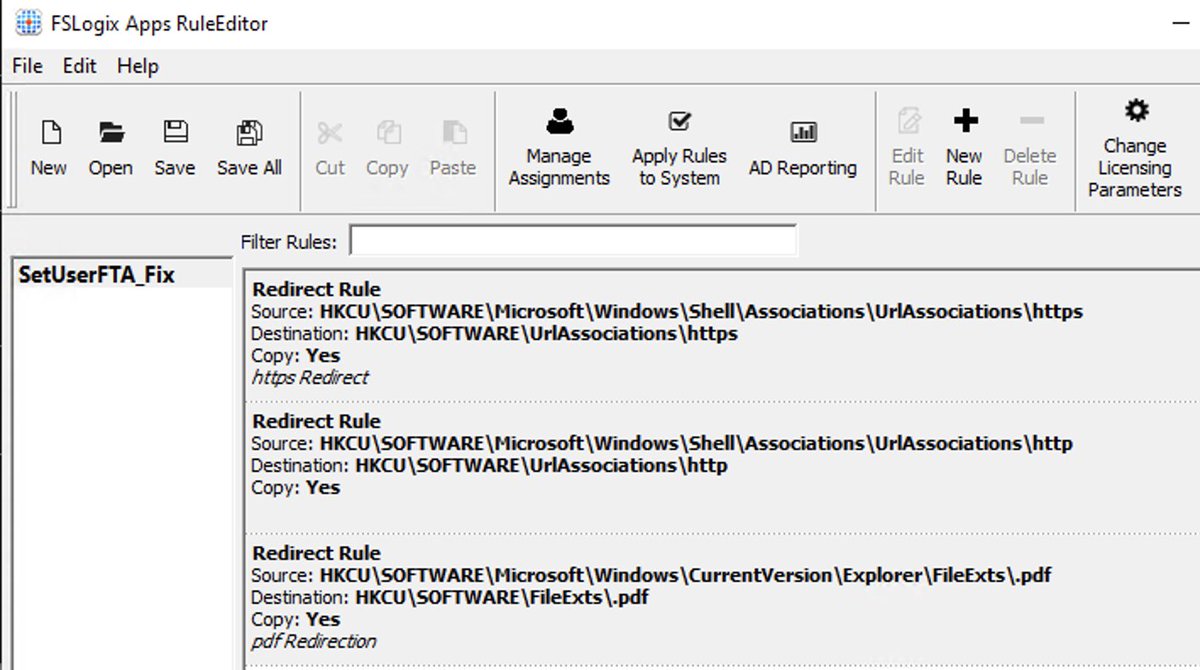
Task: Add a rule with the New Rule plus icon
Action: click(965, 122)
